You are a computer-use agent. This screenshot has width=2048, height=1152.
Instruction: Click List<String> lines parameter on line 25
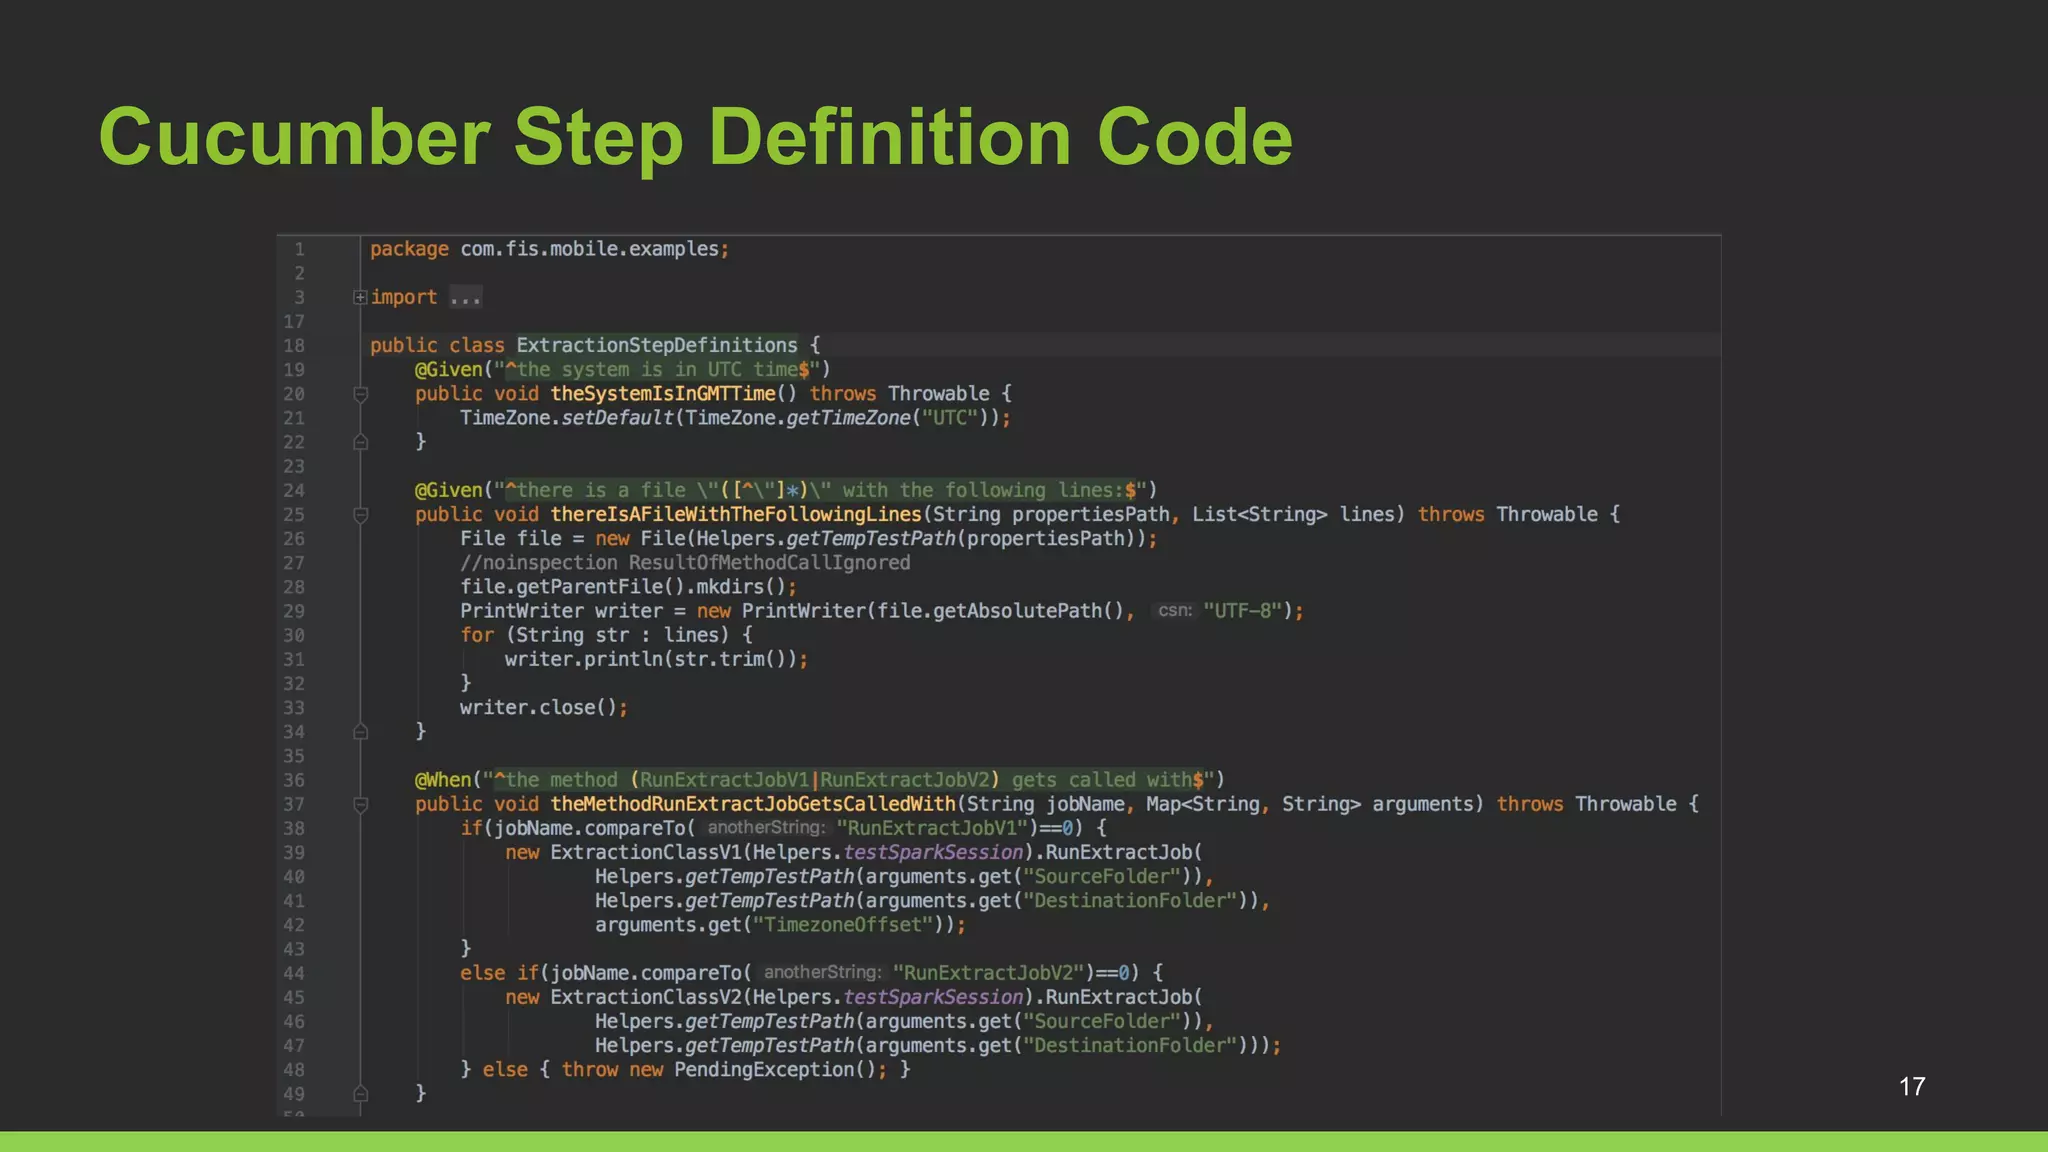[1293, 514]
